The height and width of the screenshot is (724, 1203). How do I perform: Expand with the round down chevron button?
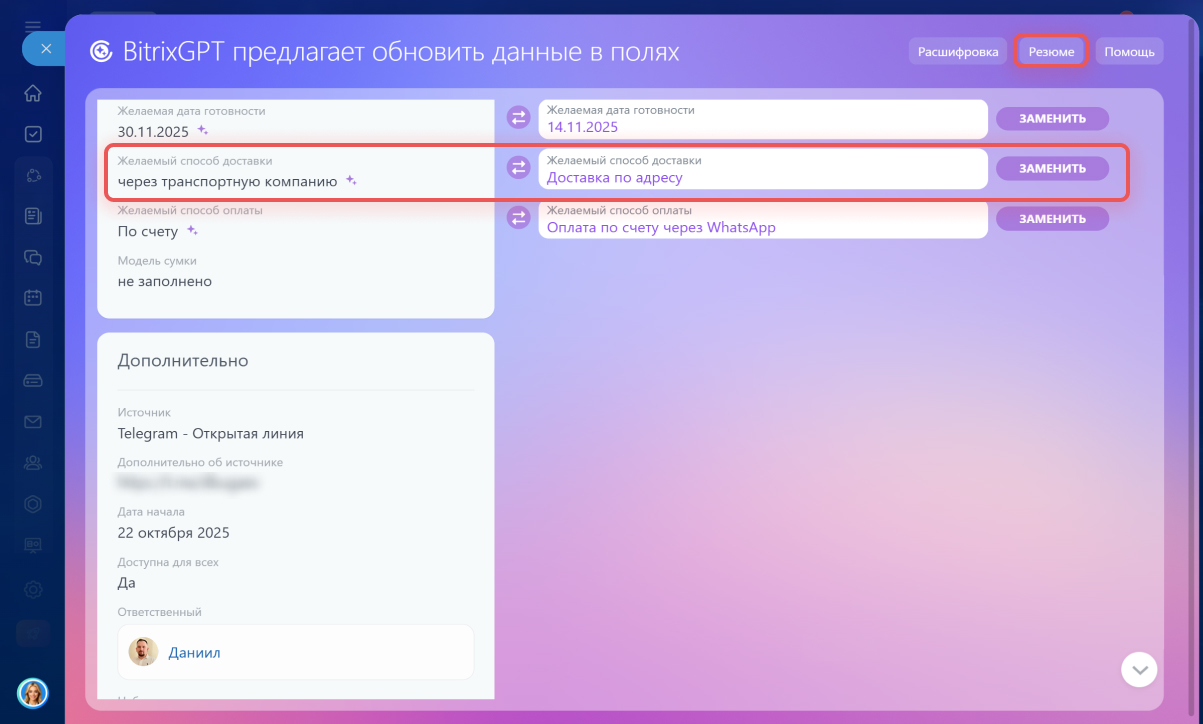tap(1139, 669)
